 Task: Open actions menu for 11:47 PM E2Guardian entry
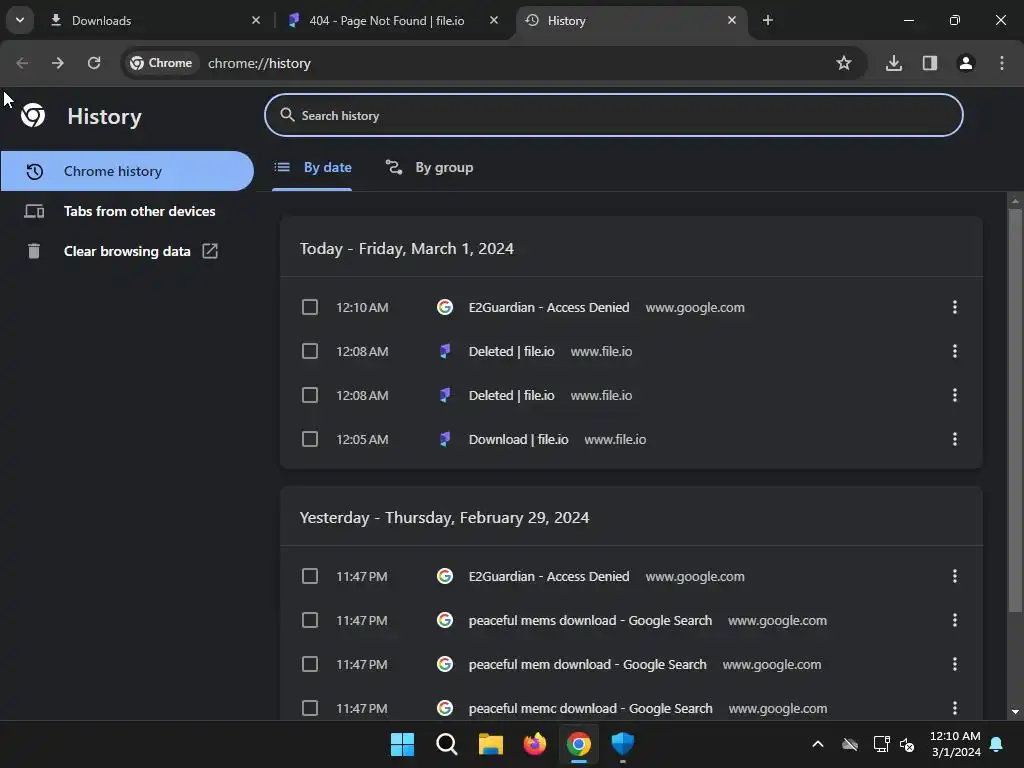tap(955, 576)
